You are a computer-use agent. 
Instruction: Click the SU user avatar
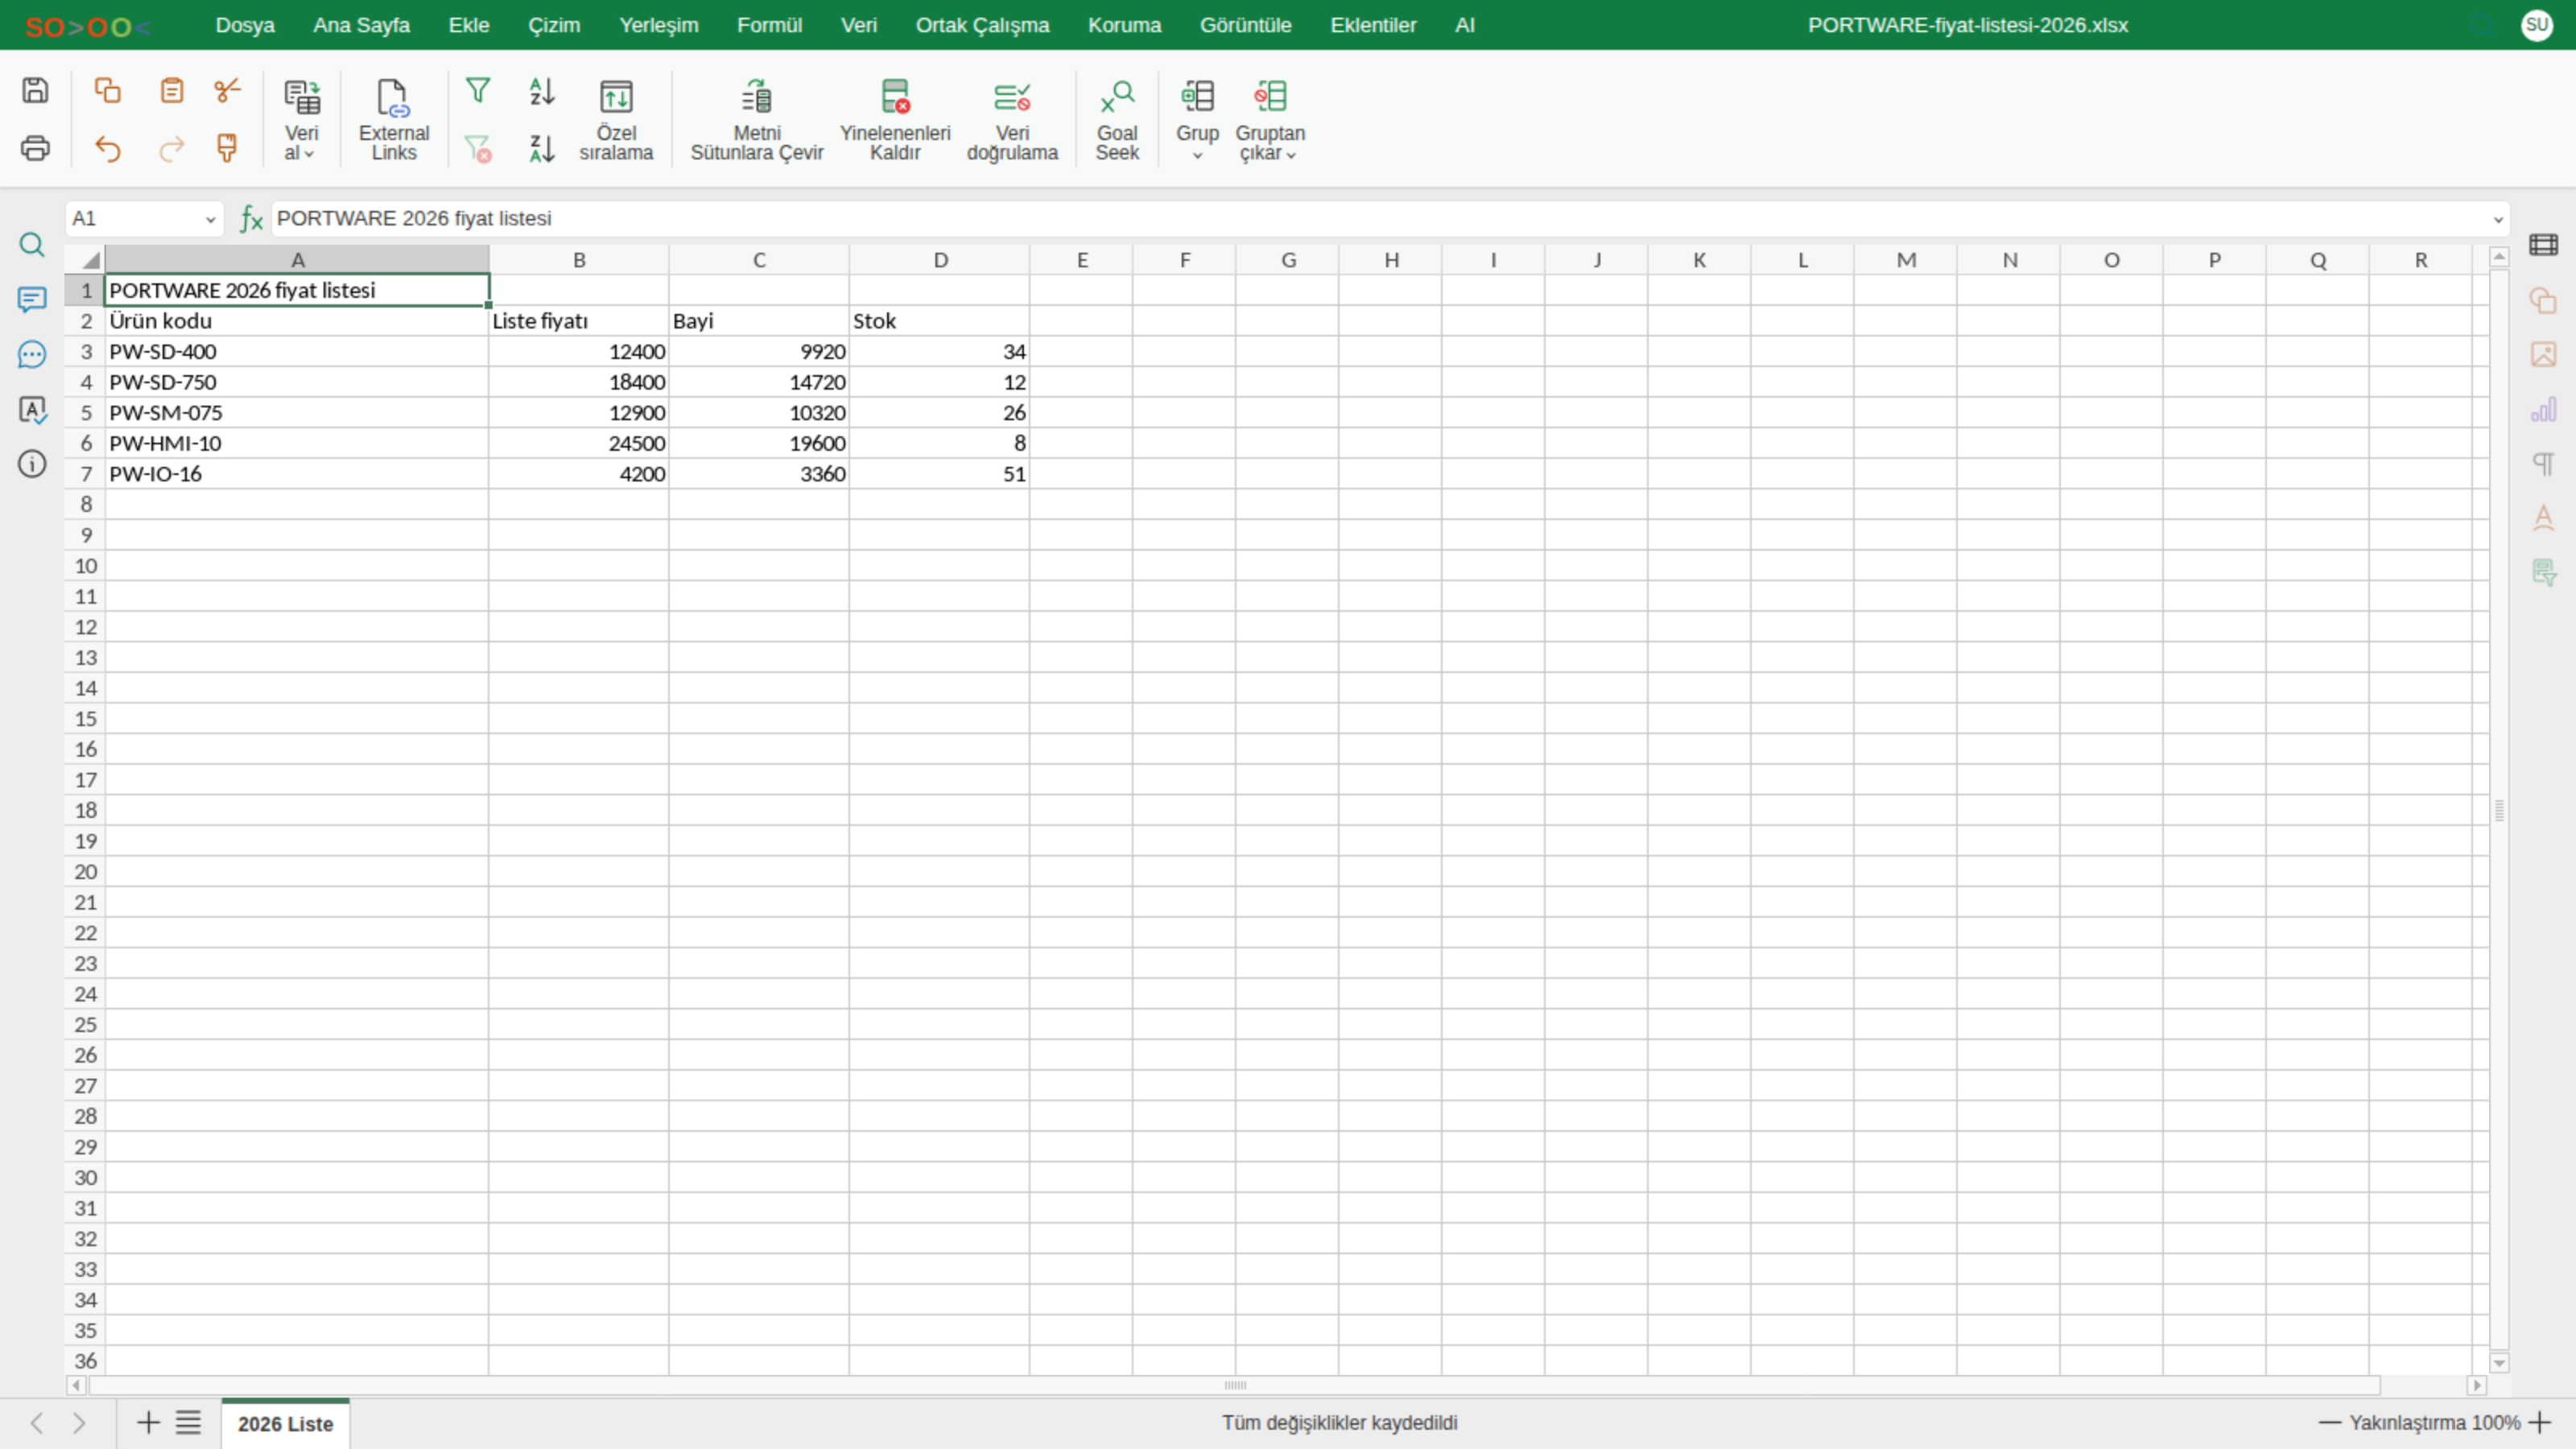pos(2537,25)
